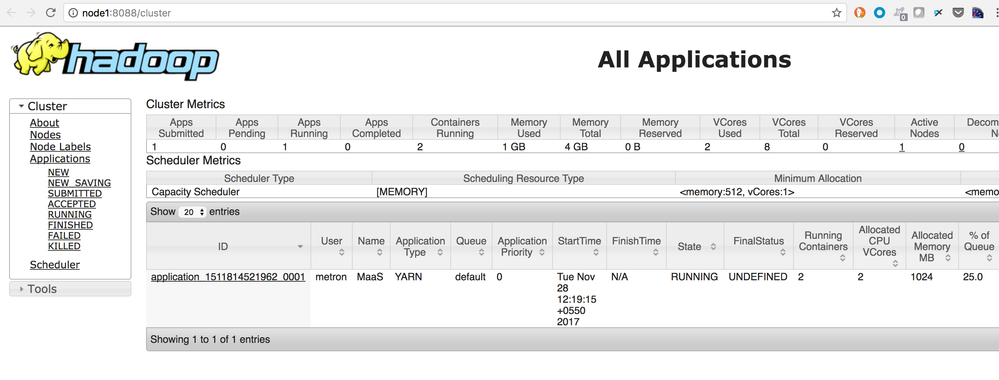Open the Nodes link in sidebar
The width and height of the screenshot is (999, 380).
point(45,135)
